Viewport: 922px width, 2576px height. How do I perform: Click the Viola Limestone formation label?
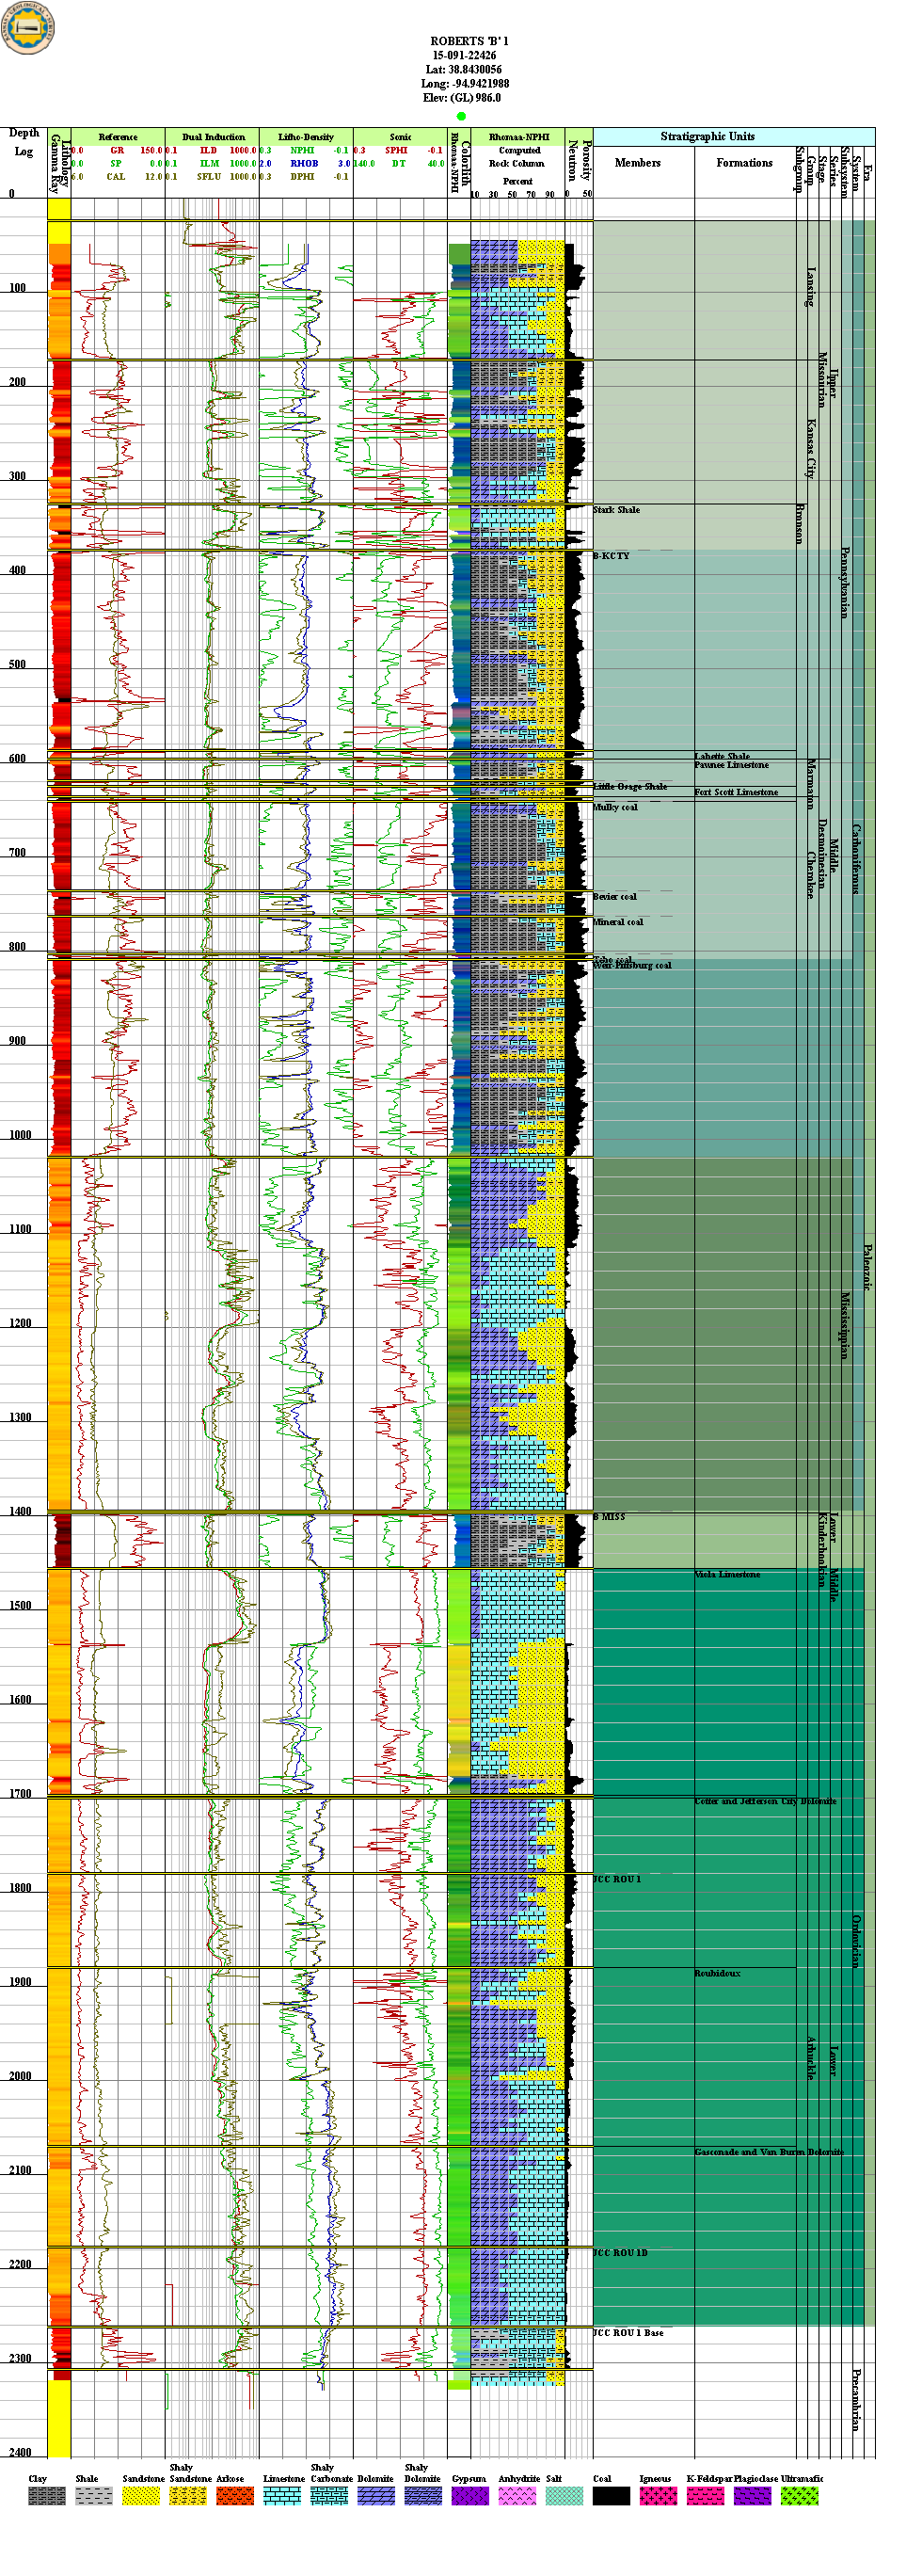727,1574
